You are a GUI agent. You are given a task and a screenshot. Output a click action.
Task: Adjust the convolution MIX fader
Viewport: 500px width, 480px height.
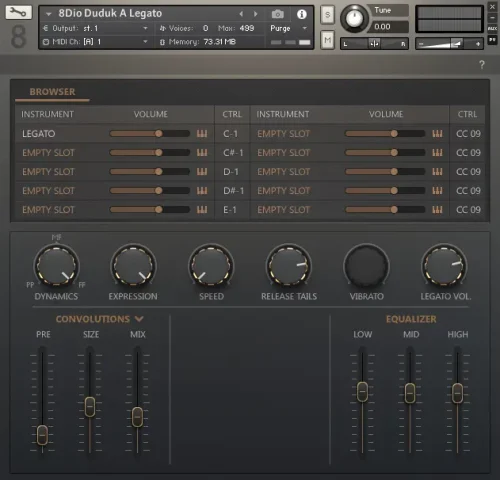pyautogui.click(x=137, y=417)
